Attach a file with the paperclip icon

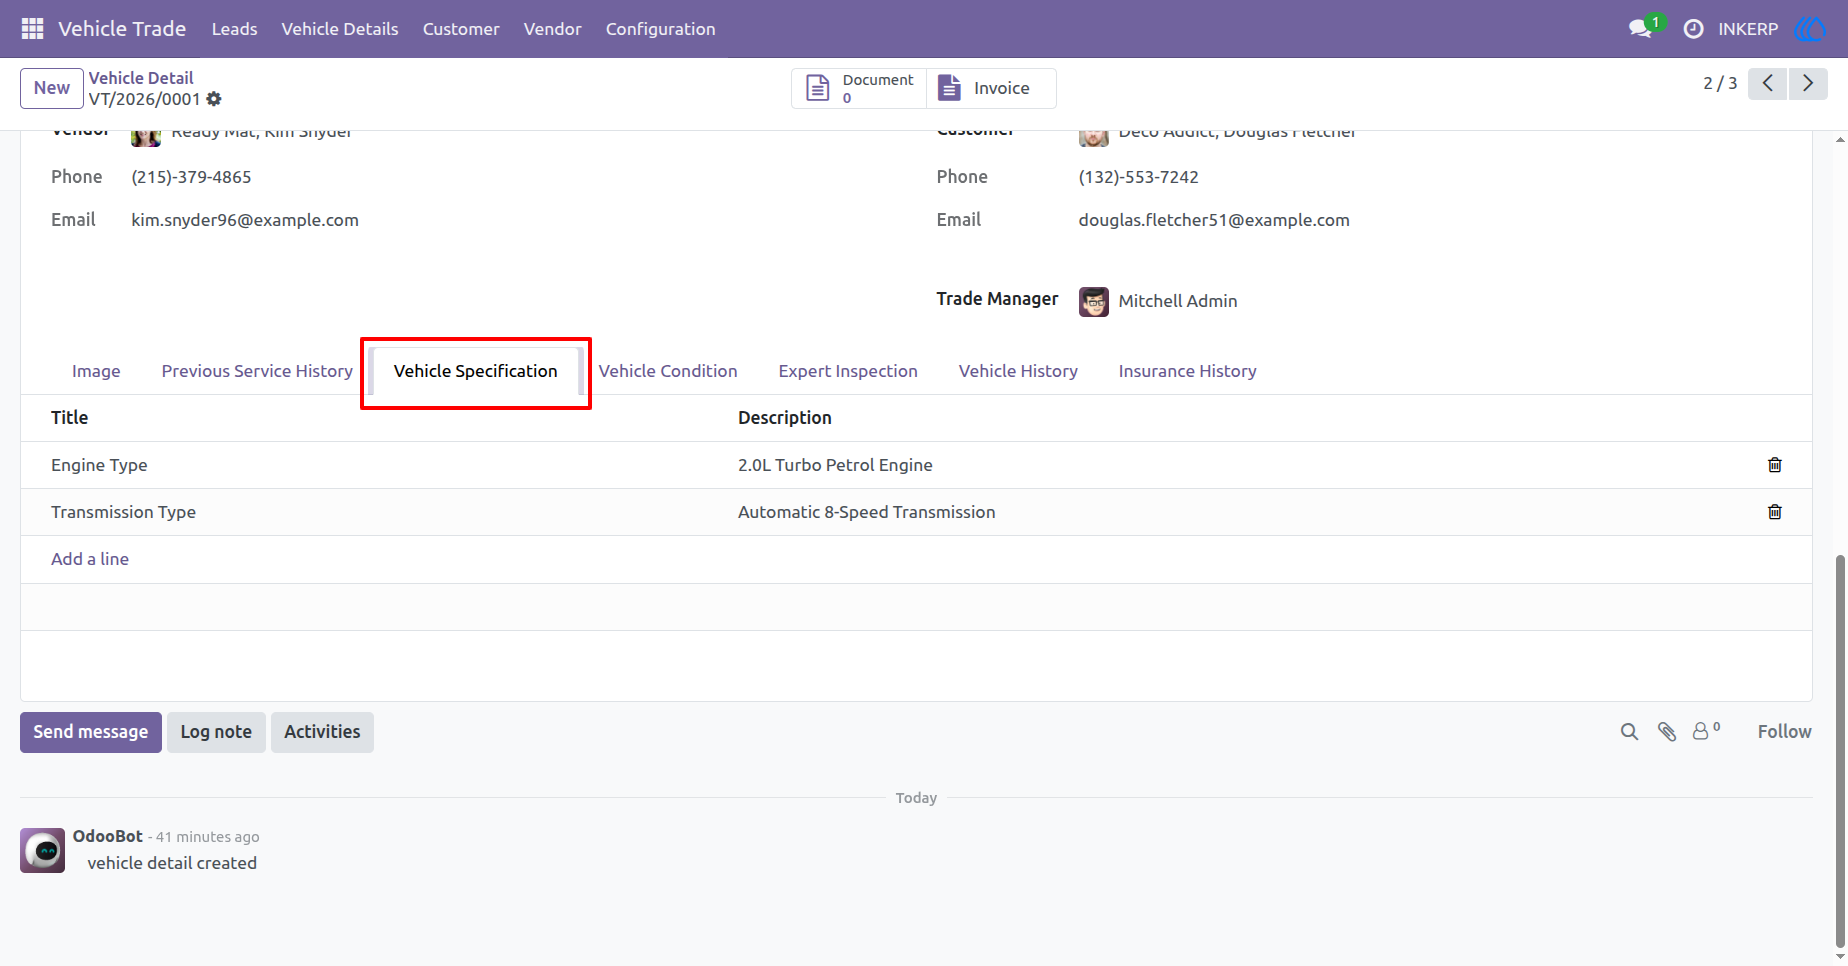tap(1666, 732)
